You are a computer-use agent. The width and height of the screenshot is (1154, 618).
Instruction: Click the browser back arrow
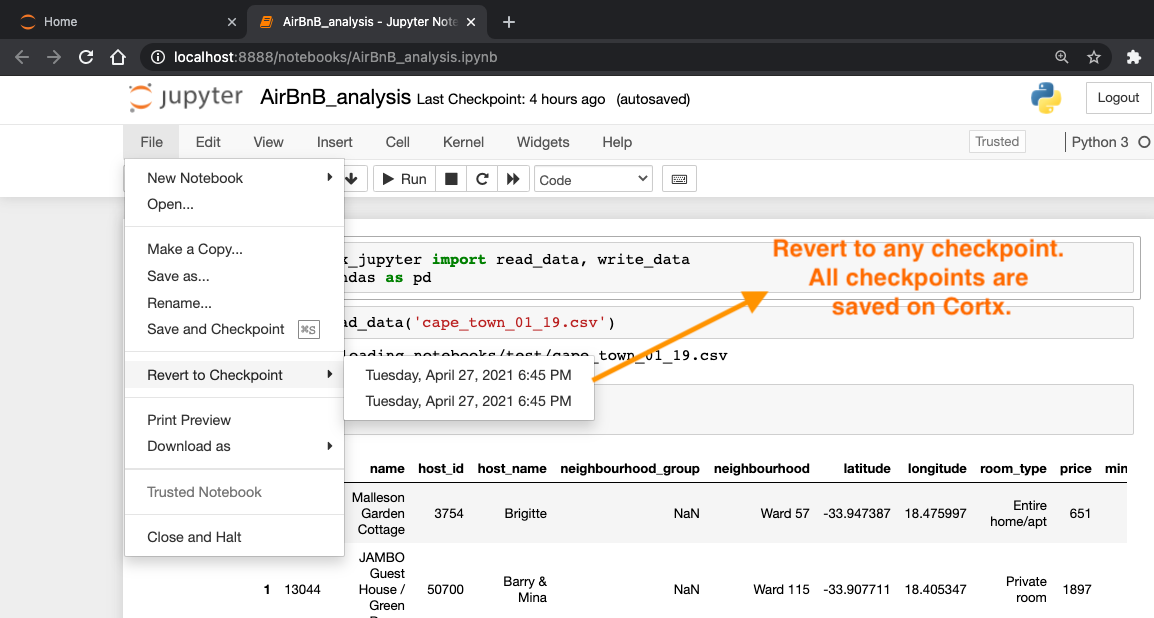click(22, 57)
